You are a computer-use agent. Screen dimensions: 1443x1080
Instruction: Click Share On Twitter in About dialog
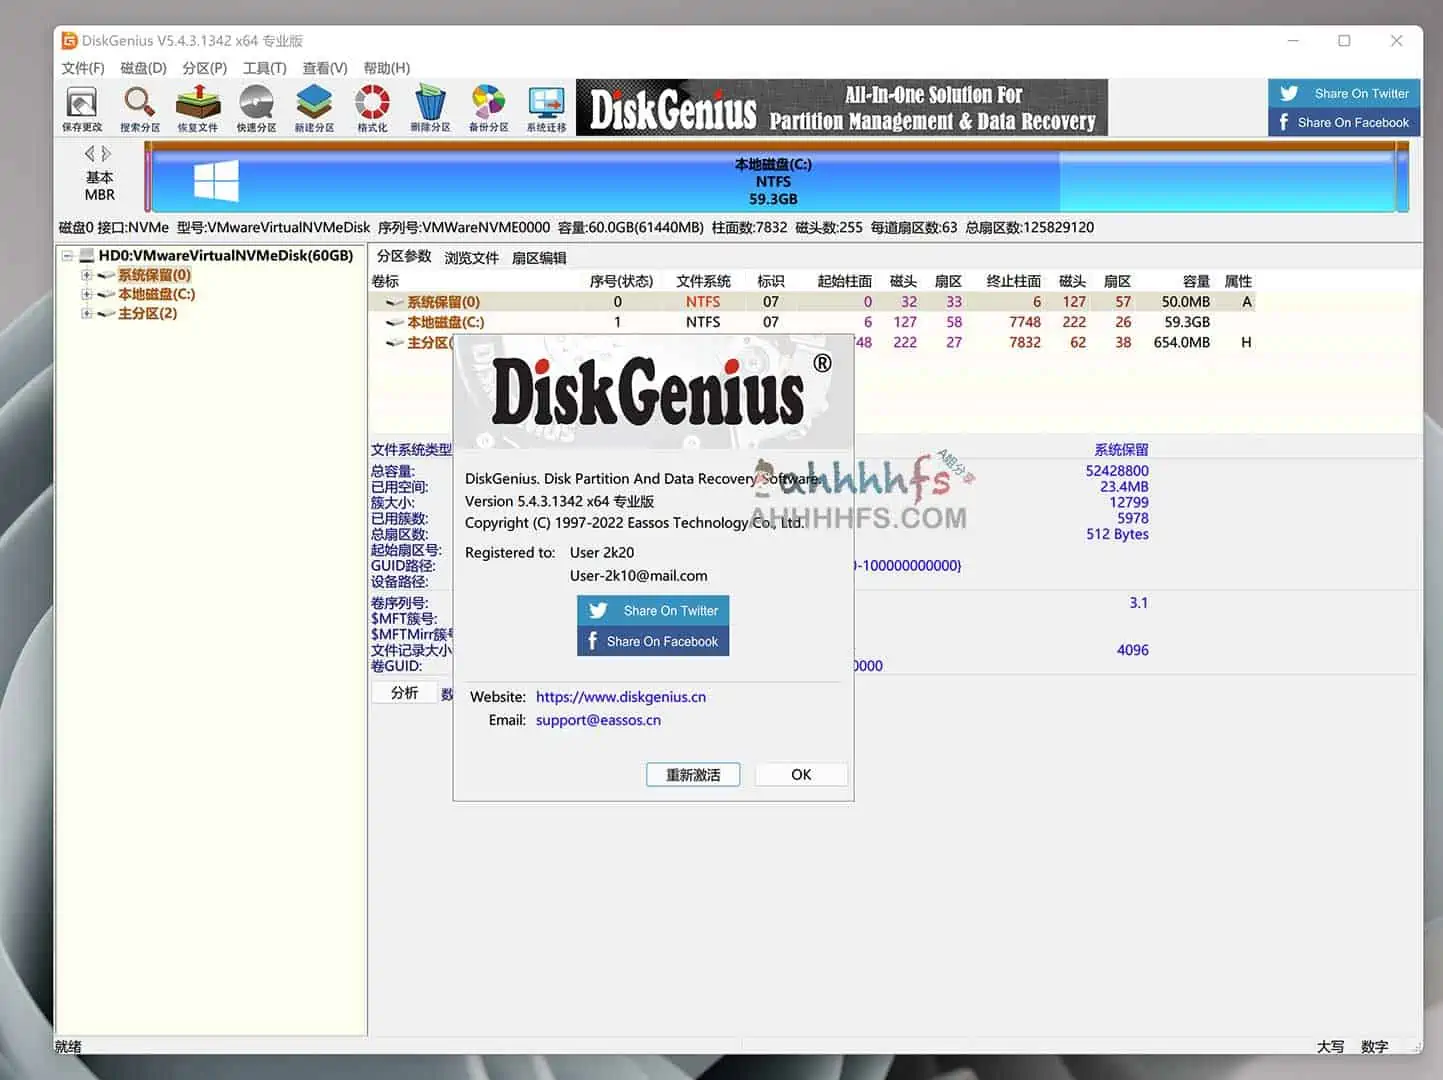[x=653, y=610]
